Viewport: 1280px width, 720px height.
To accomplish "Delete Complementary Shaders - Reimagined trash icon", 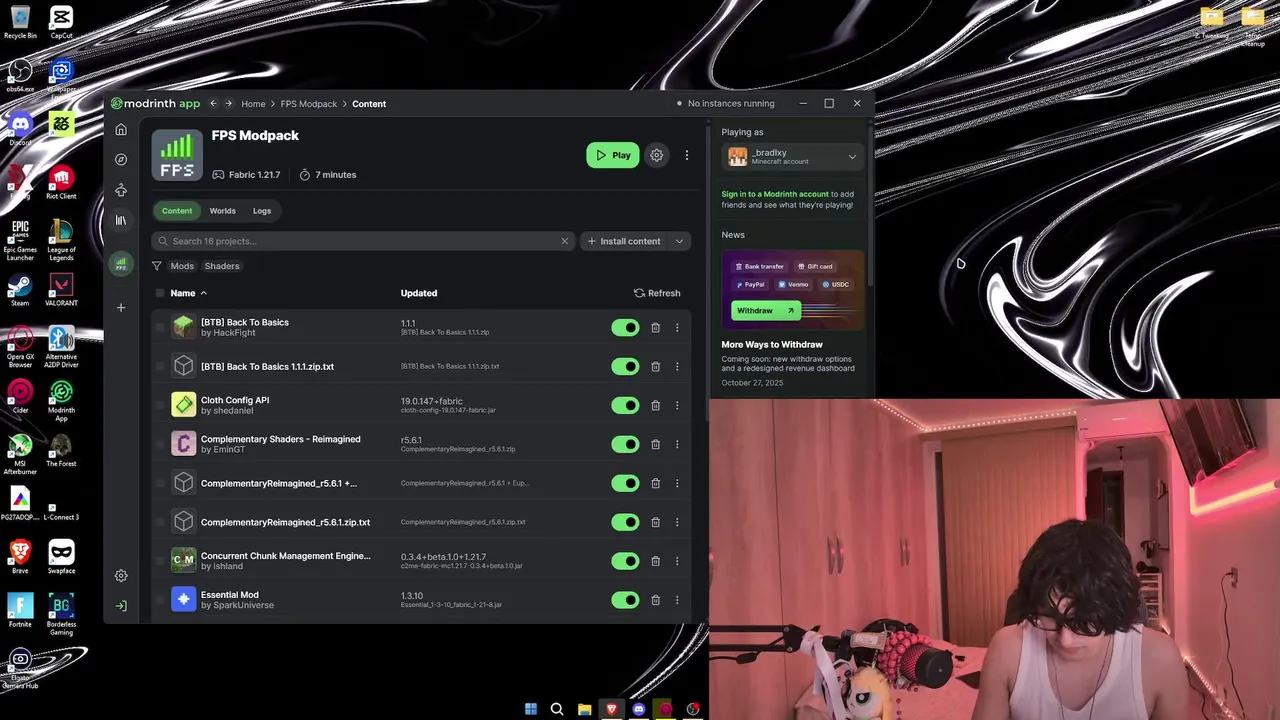I will point(655,444).
